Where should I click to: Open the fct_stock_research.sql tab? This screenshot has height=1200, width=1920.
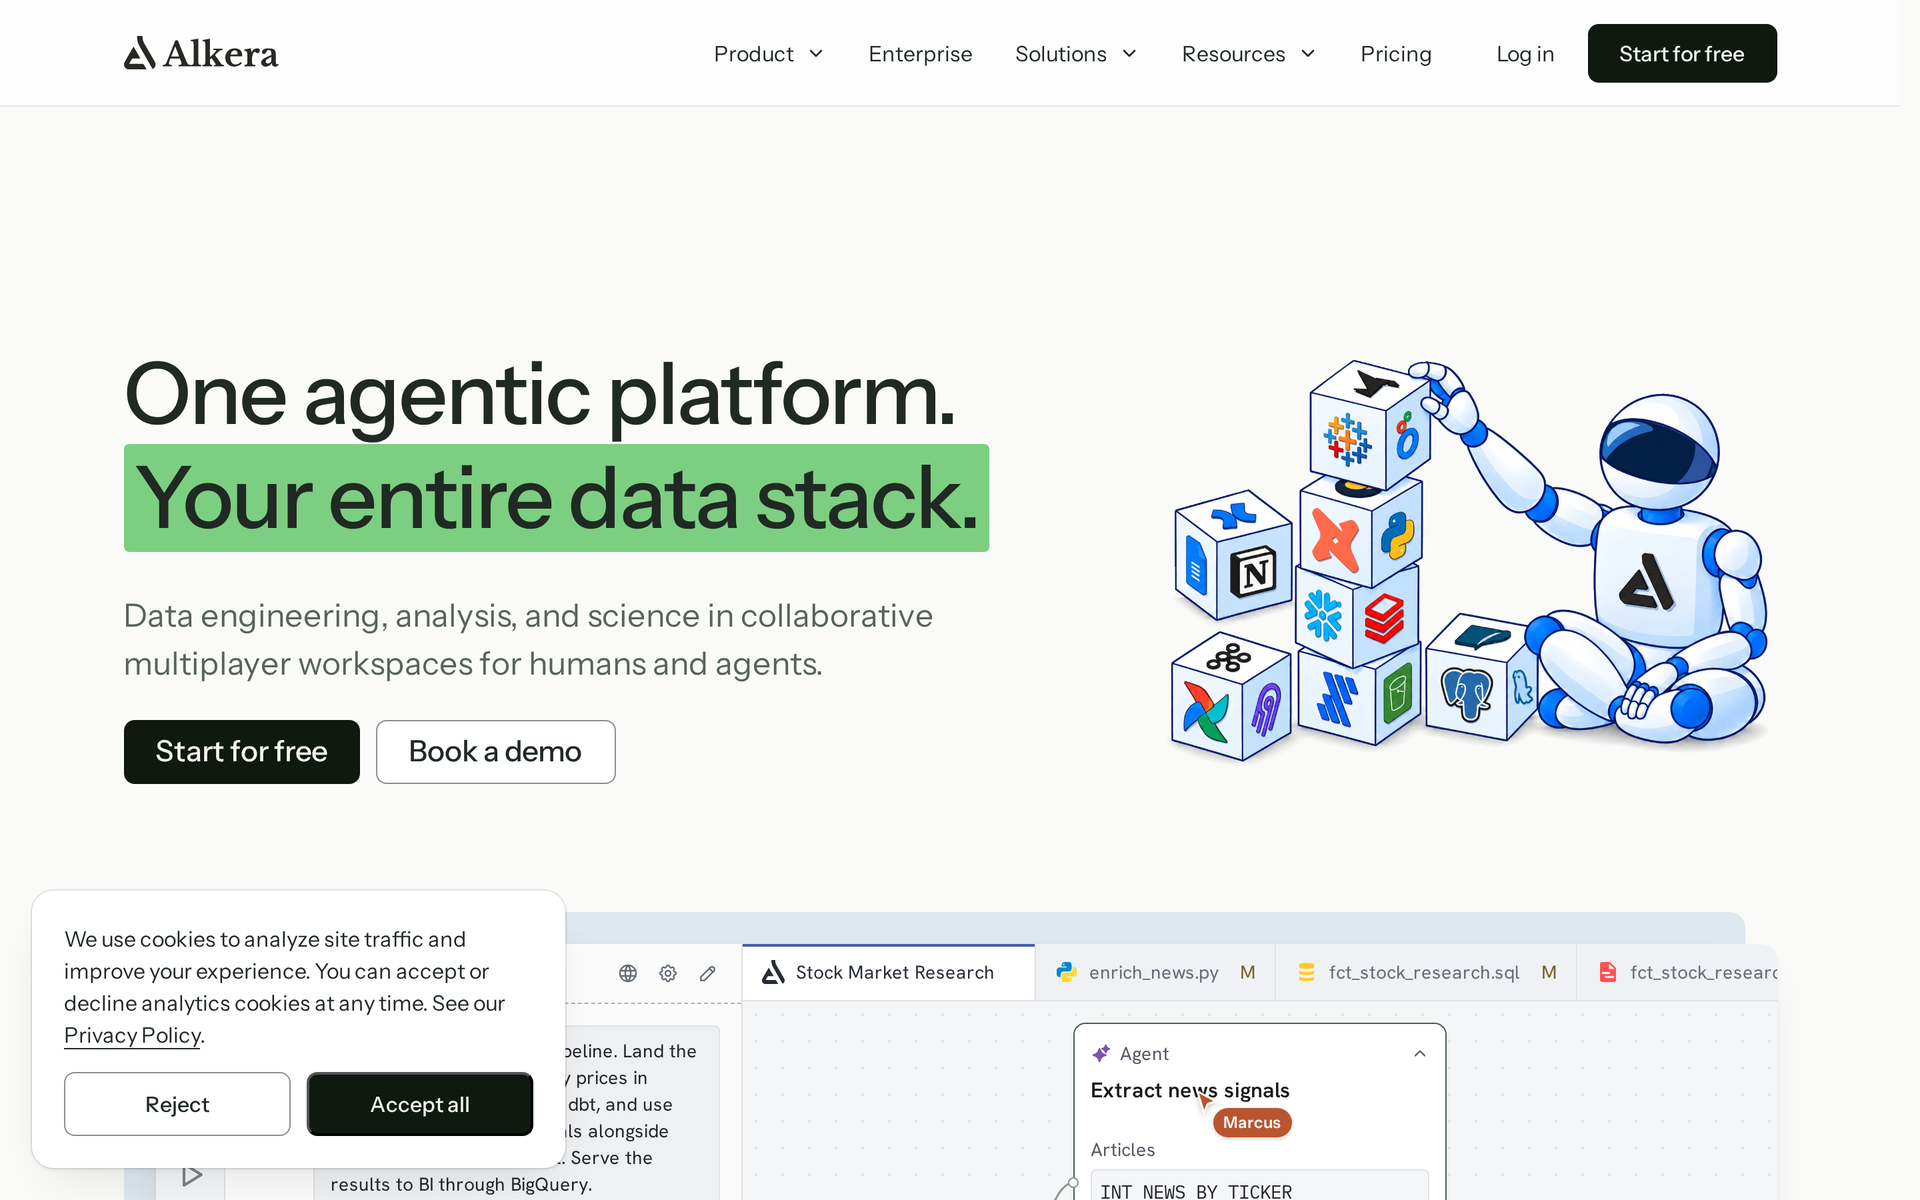click(x=1426, y=972)
